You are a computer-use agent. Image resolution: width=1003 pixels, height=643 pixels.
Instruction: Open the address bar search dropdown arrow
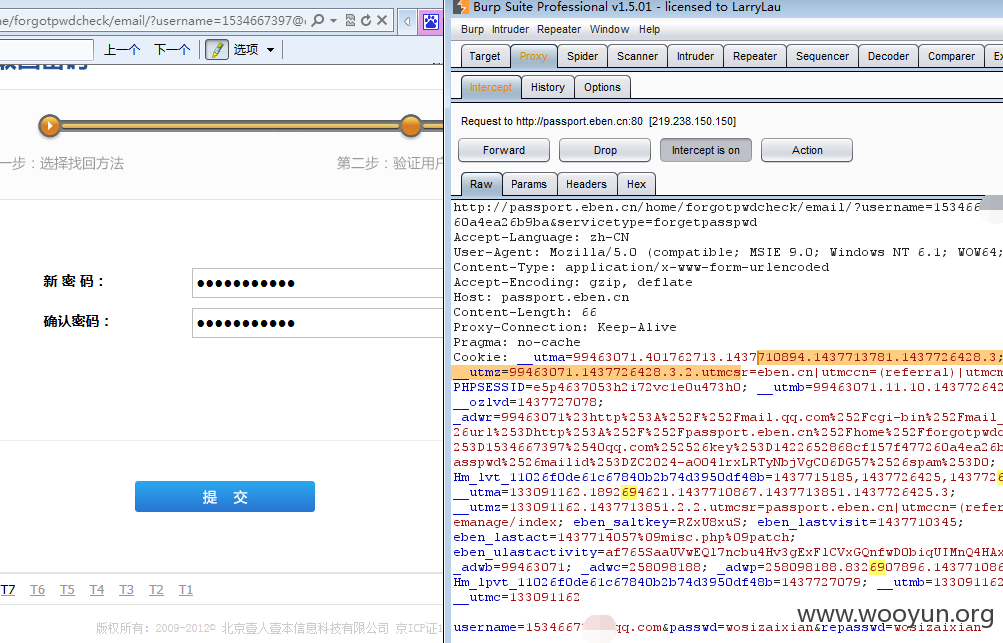333,20
